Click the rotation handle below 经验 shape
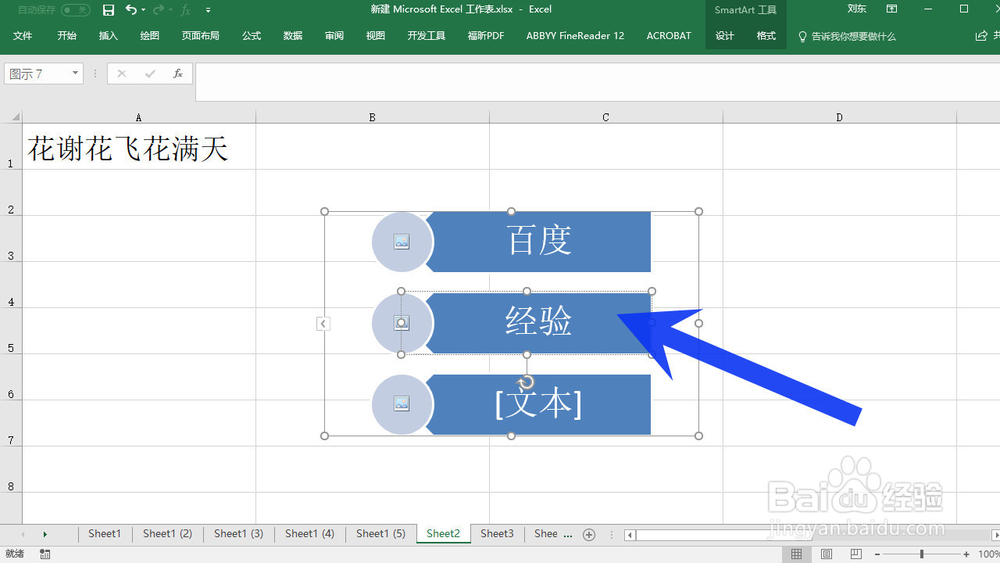 (526, 383)
